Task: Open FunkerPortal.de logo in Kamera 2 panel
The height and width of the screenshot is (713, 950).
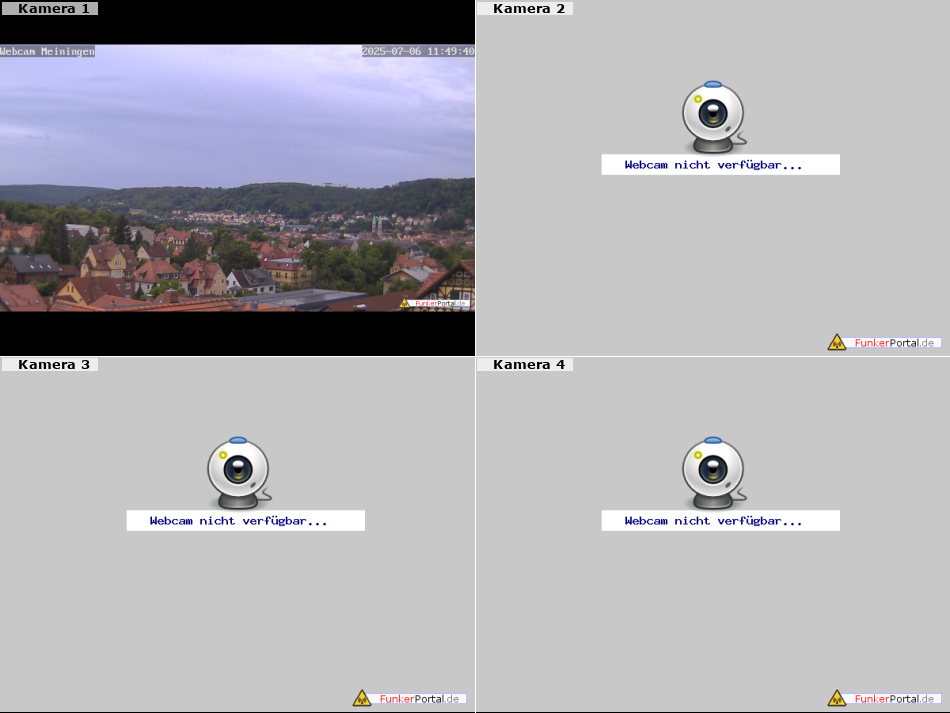Action: pos(885,342)
